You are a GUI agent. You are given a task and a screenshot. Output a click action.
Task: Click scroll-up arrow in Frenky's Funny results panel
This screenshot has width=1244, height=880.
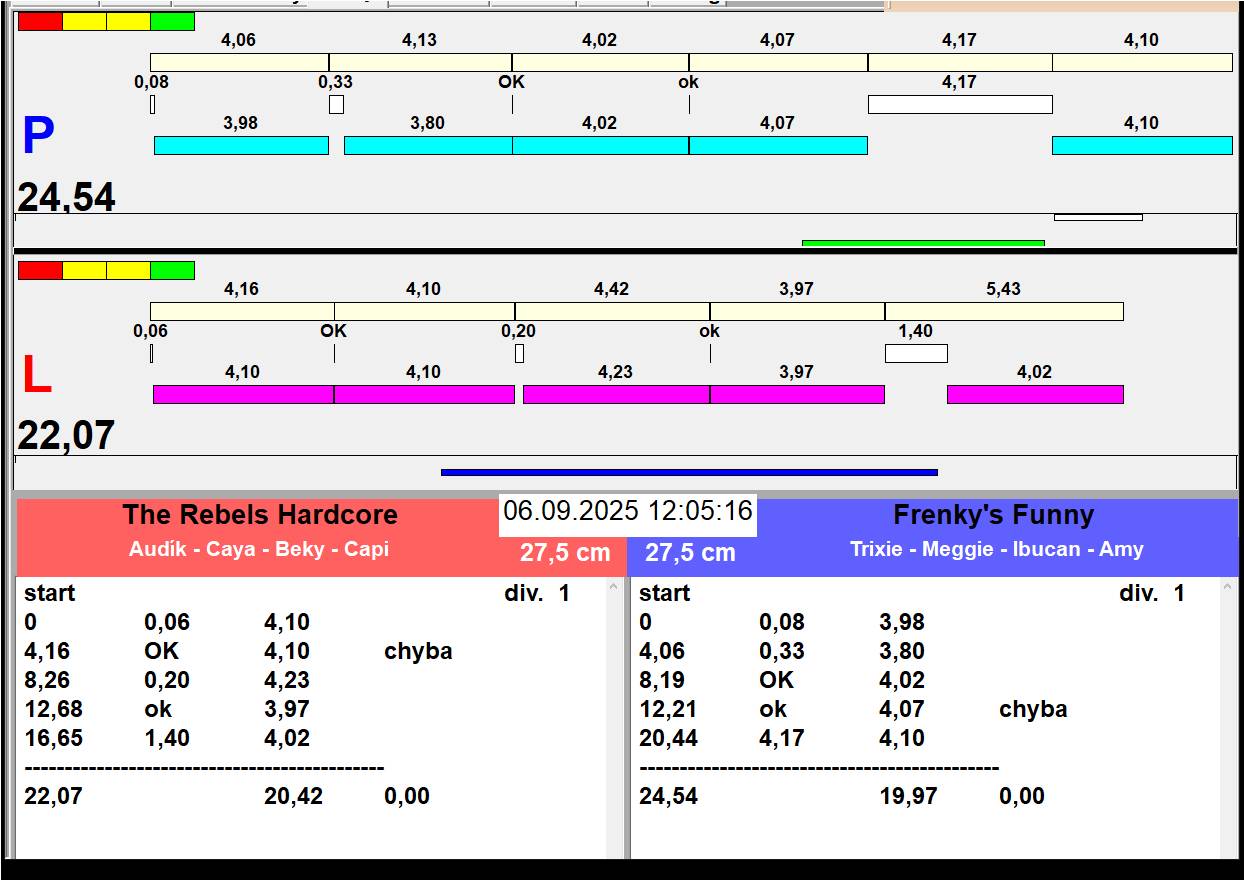point(1229,589)
